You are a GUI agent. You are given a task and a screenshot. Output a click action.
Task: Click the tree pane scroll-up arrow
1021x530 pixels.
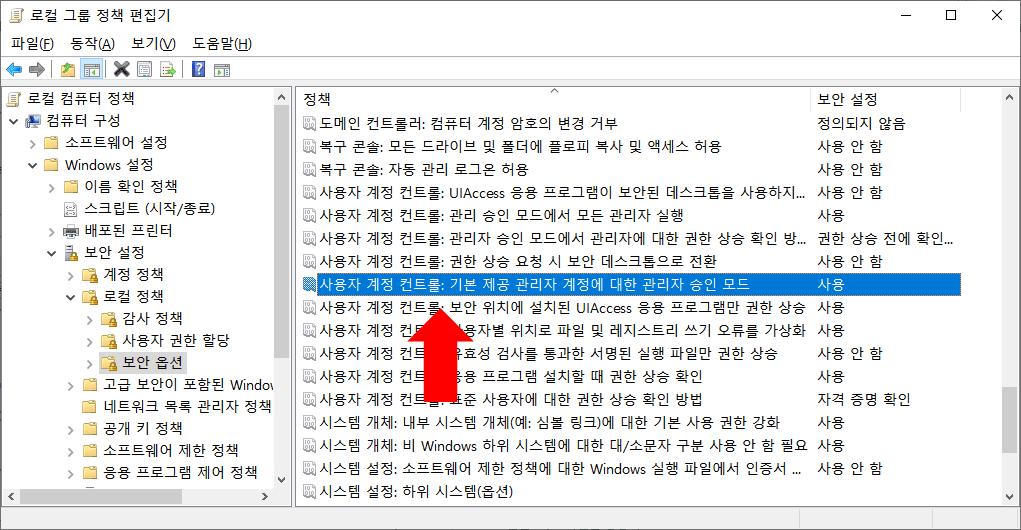281,98
